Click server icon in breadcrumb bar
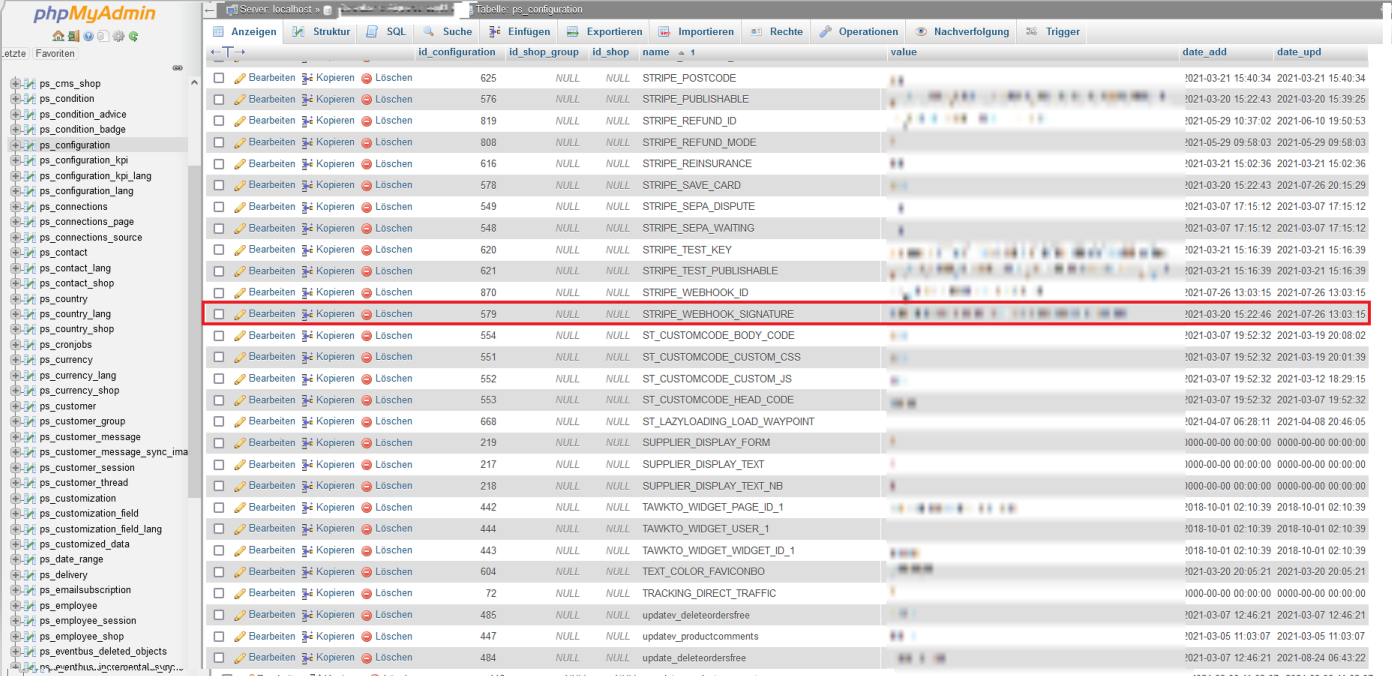This screenshot has height=676, width=1392. pyautogui.click(x=231, y=9)
